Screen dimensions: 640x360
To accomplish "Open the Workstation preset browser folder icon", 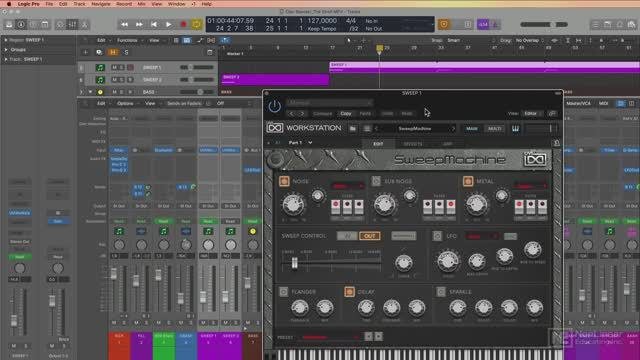I will tap(353, 129).
